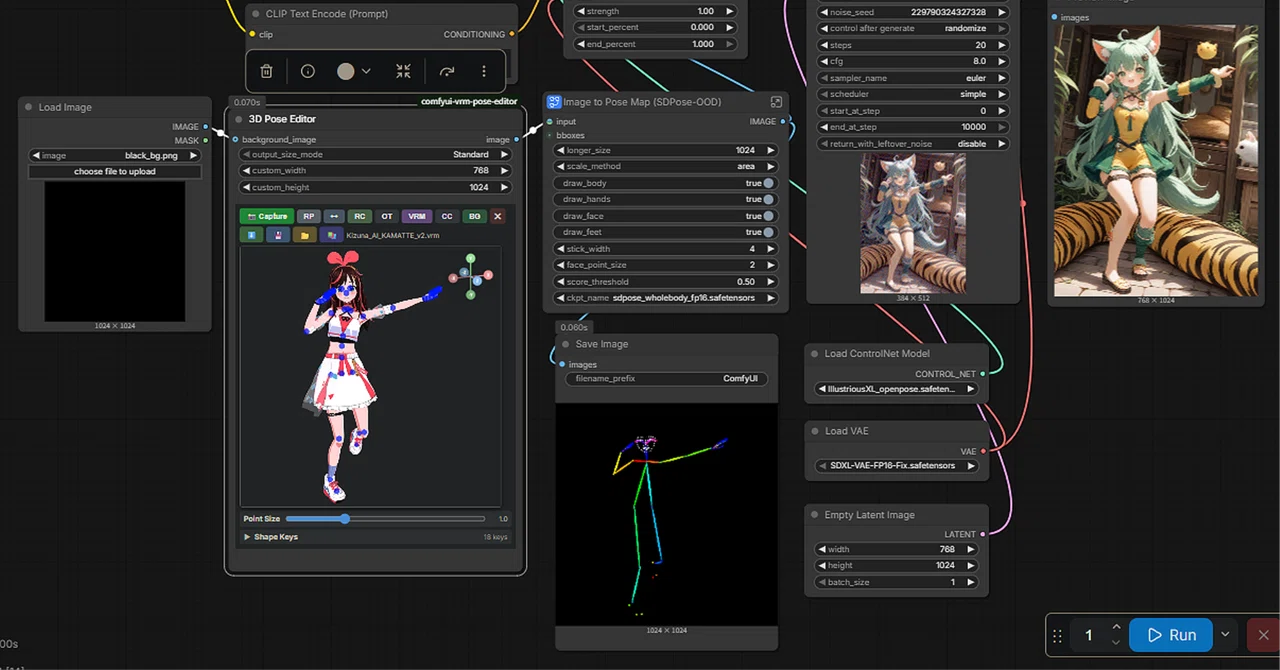Toggle the draw_body switch
Image resolution: width=1280 pixels, height=670 pixels.
(769, 183)
